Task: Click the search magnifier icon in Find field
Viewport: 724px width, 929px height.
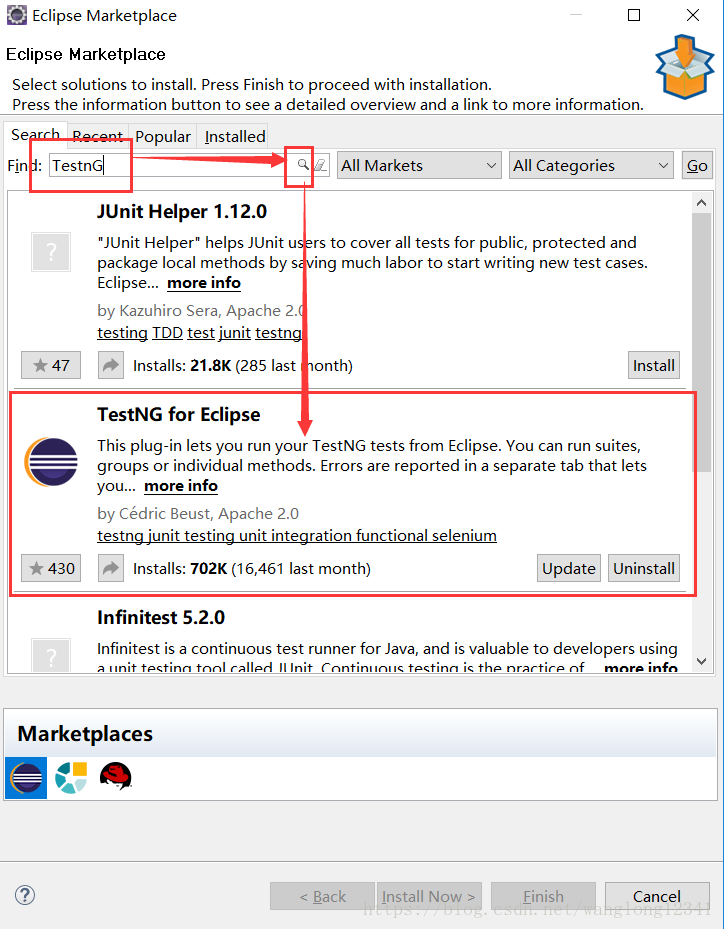Action: 303,165
